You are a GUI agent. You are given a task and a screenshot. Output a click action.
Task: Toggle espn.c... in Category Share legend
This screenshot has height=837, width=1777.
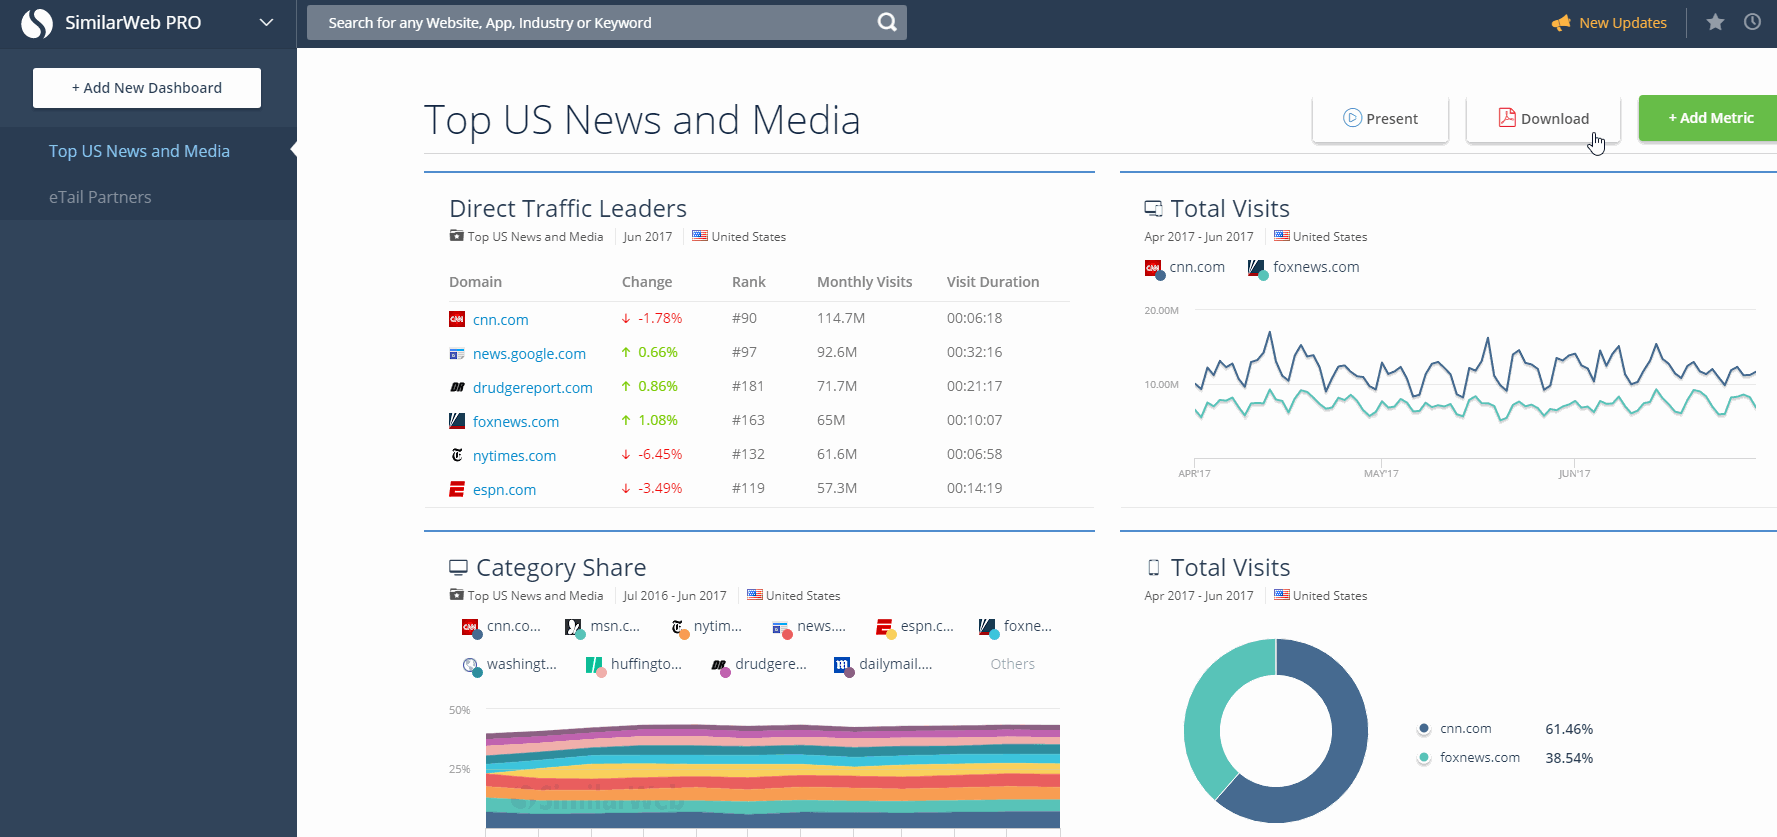[914, 627]
